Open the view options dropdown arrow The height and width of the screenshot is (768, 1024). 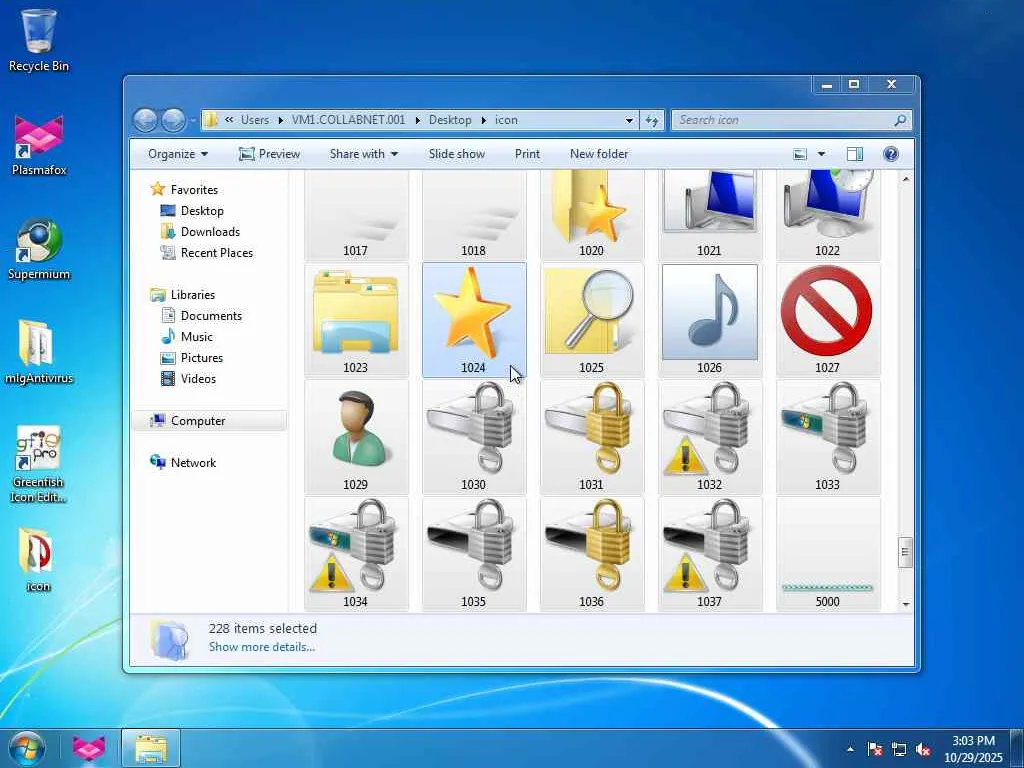point(822,154)
